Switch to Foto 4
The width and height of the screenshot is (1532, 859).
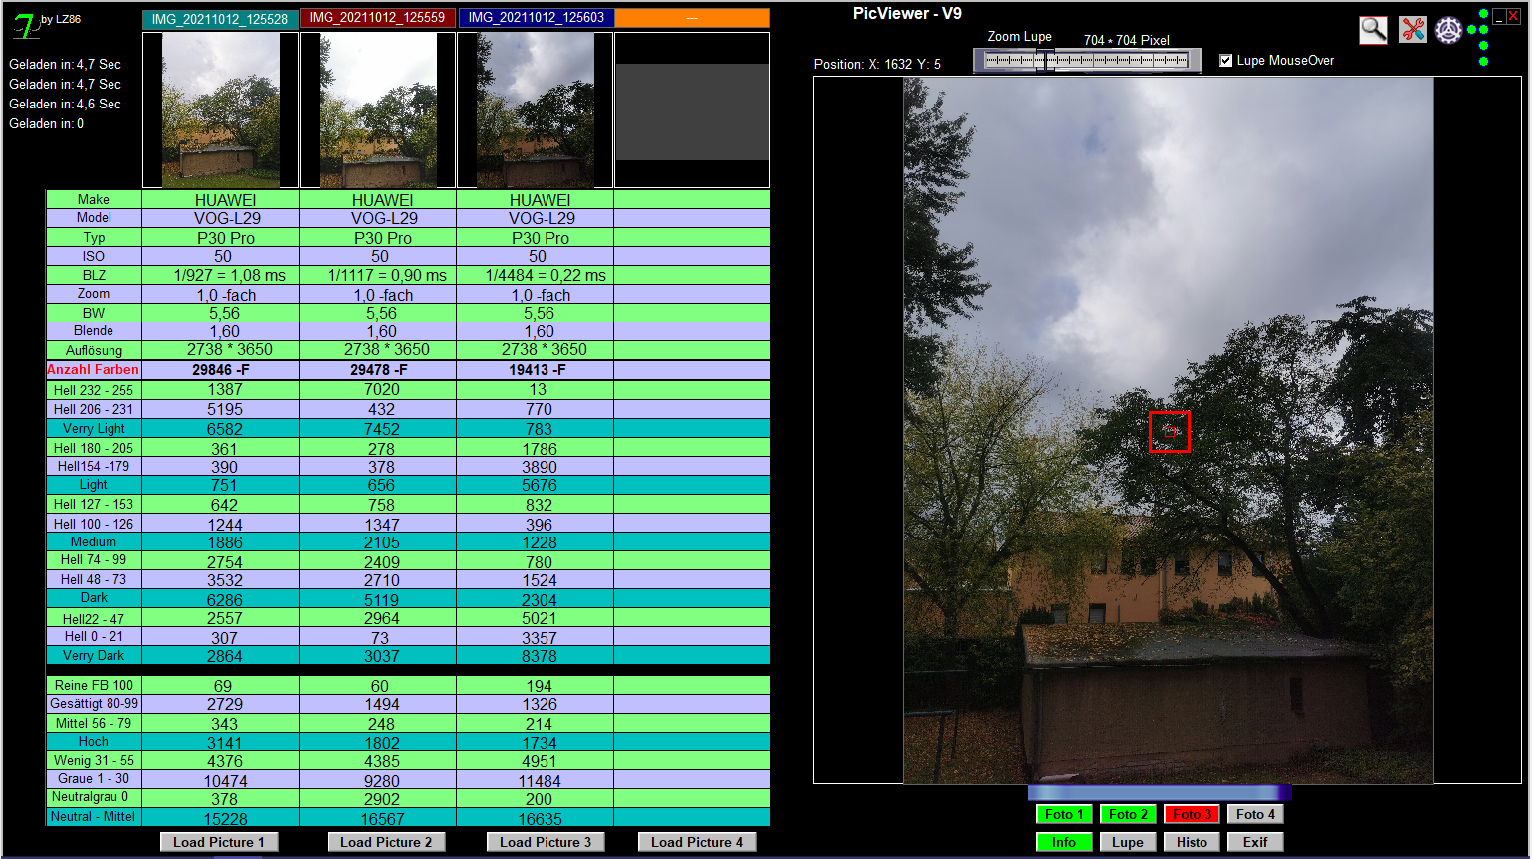pos(1255,814)
